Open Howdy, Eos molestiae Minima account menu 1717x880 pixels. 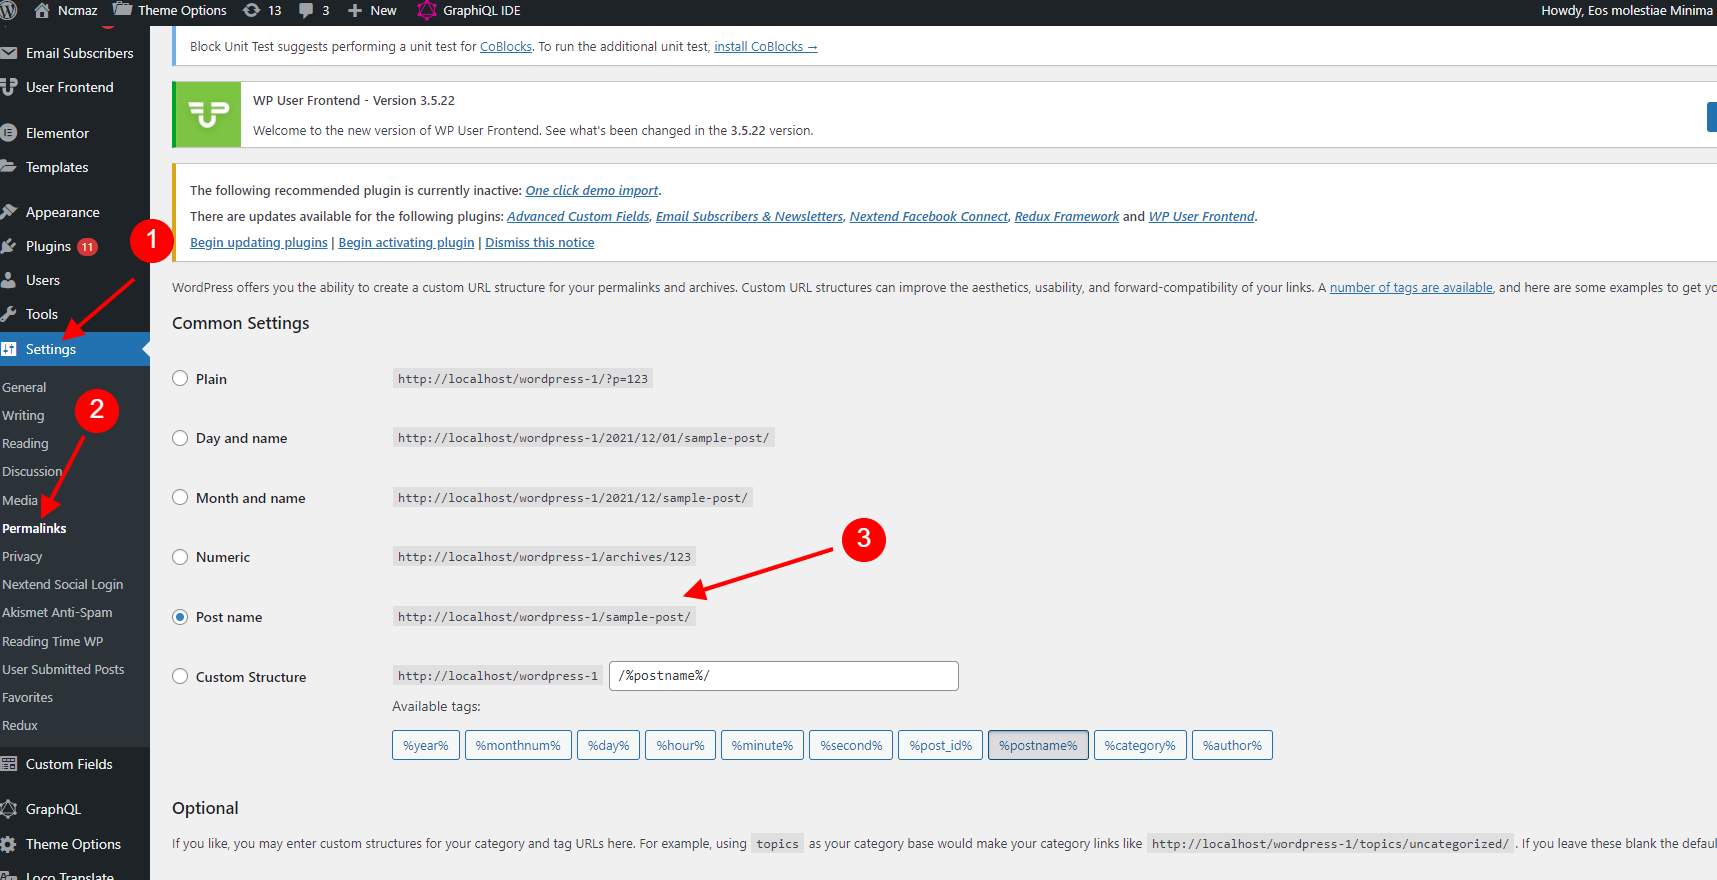click(x=1627, y=10)
